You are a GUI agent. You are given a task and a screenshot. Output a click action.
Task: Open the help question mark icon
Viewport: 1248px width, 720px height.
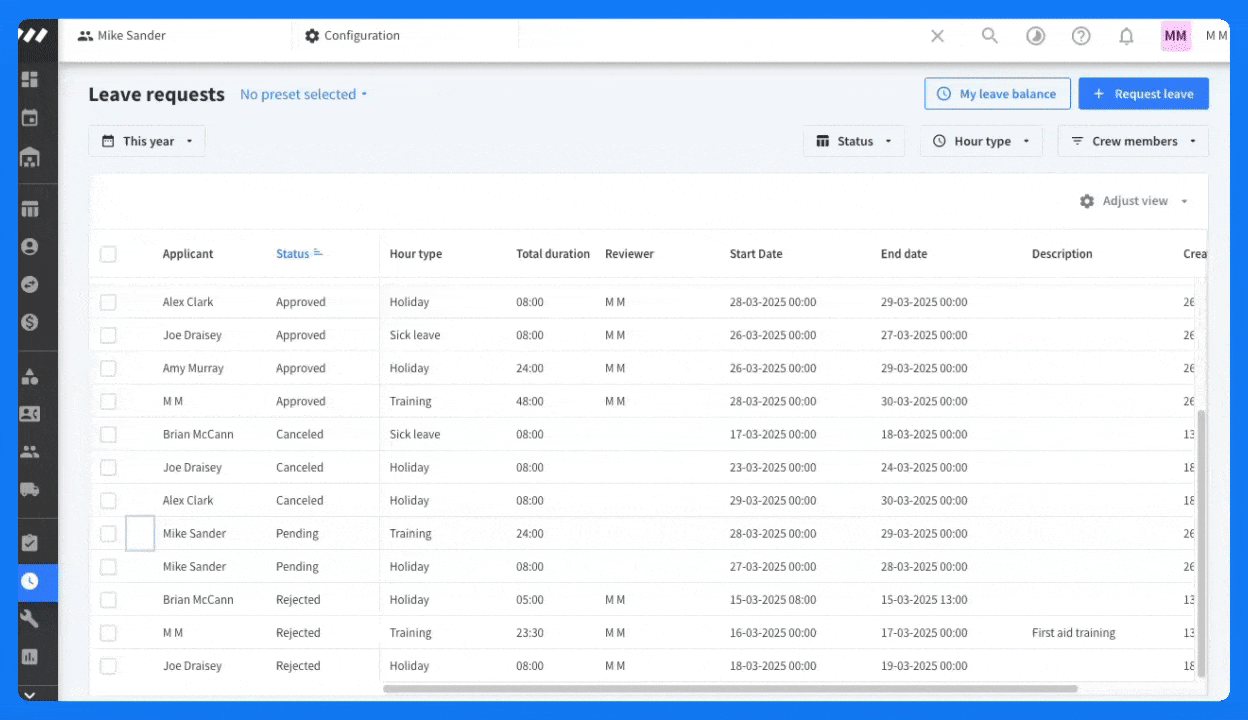(1081, 36)
